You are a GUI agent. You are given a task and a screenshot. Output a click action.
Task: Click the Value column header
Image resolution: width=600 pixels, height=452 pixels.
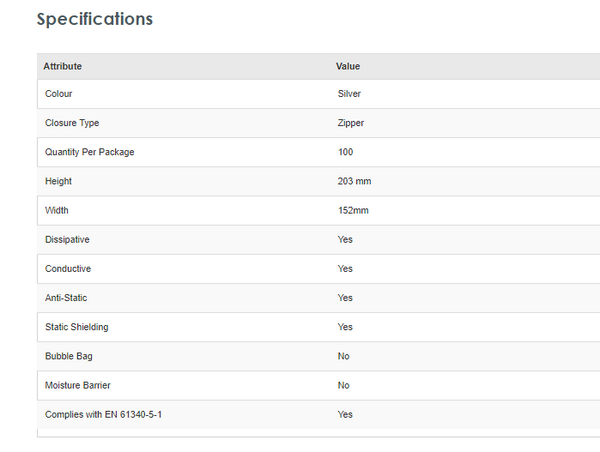(x=348, y=66)
